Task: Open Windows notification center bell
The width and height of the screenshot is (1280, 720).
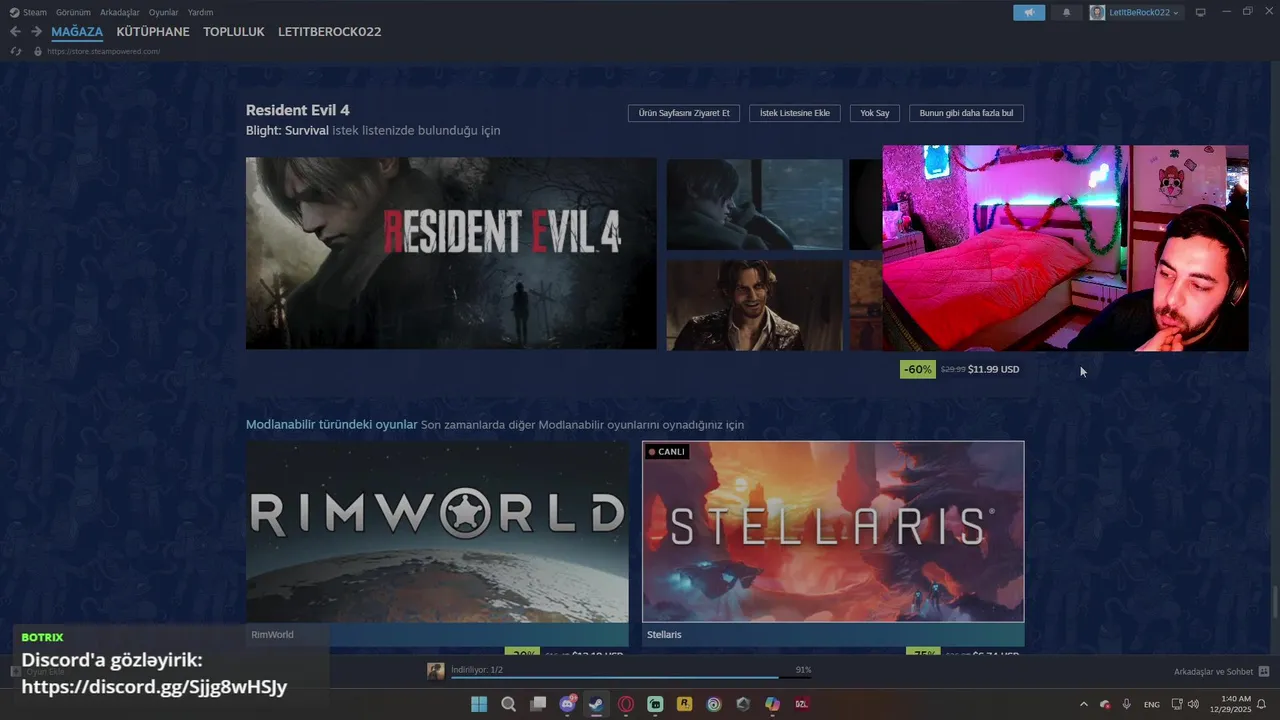Action: pos(1262,704)
